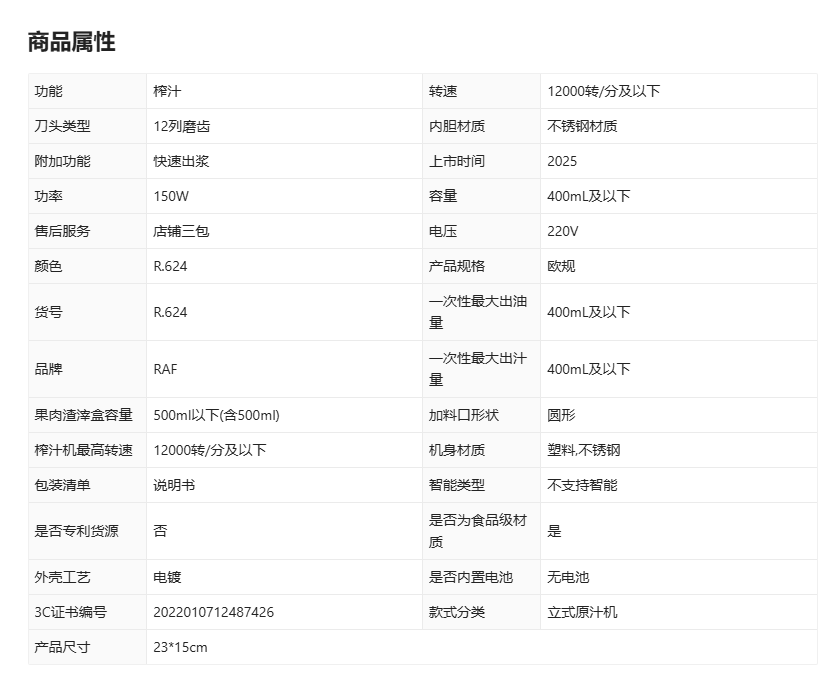Image resolution: width=837 pixels, height=687 pixels.
Task: Select the 功率 value 150W
Action: pos(171,196)
